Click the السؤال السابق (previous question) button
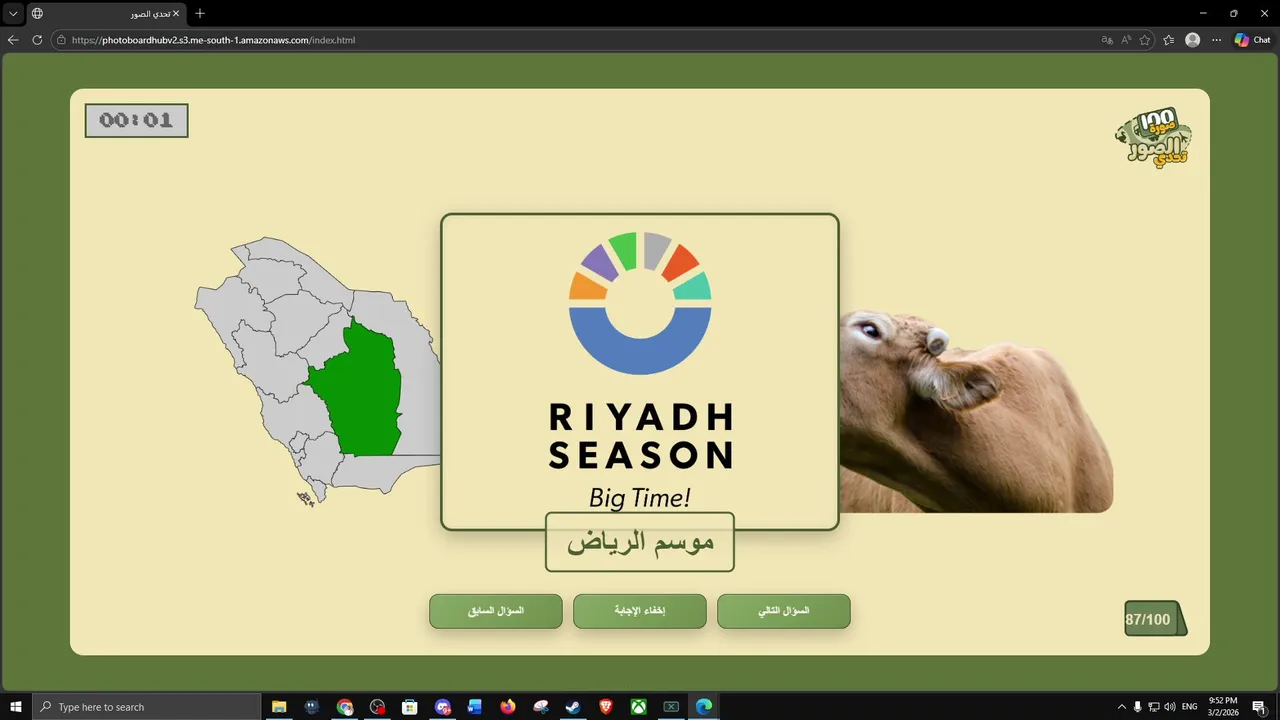This screenshot has width=1280, height=720. tap(496, 611)
